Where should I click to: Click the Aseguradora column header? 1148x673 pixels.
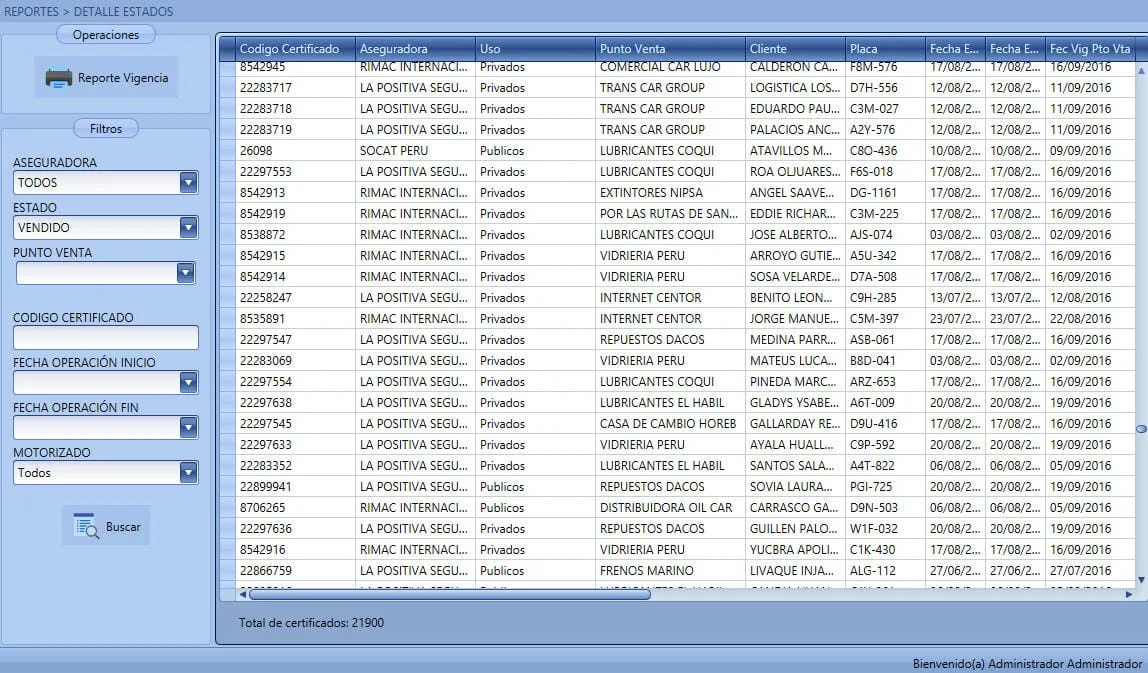point(415,48)
